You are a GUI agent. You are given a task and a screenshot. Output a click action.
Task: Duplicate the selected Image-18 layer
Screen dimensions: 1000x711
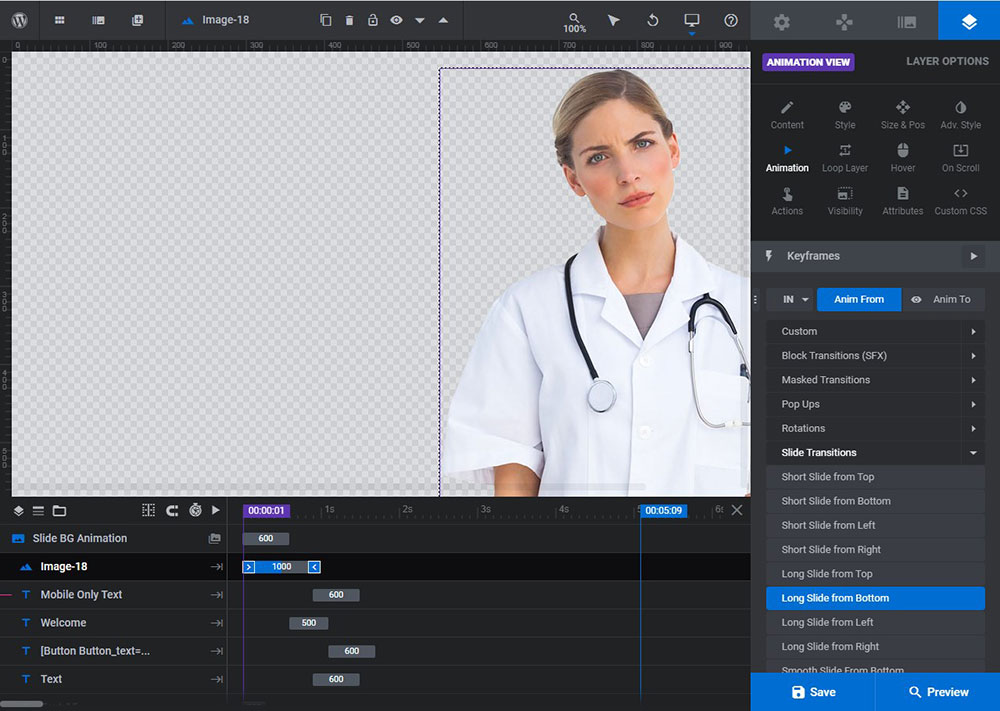click(325, 20)
